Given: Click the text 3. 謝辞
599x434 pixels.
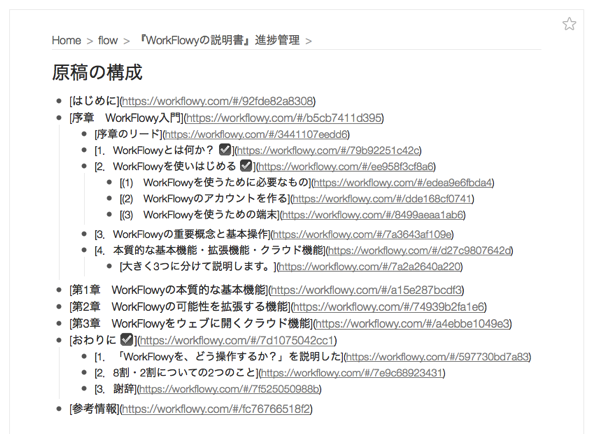Looking at the screenshot, I should [x=115, y=389].
